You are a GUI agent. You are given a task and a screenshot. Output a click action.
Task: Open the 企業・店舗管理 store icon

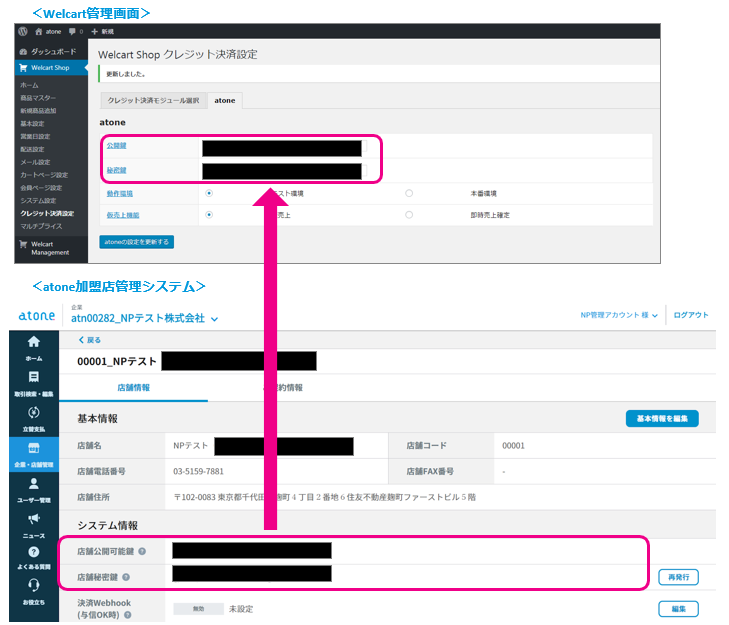coord(33,448)
